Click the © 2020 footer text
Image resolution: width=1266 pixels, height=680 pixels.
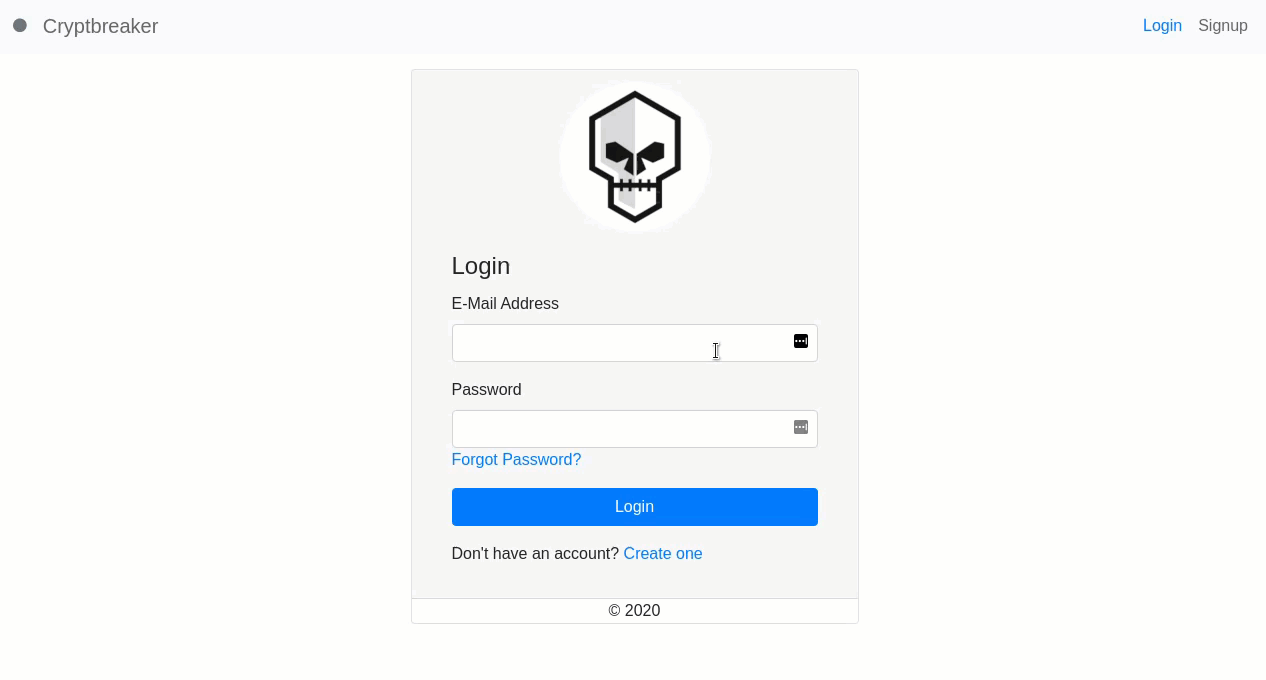pos(635,611)
